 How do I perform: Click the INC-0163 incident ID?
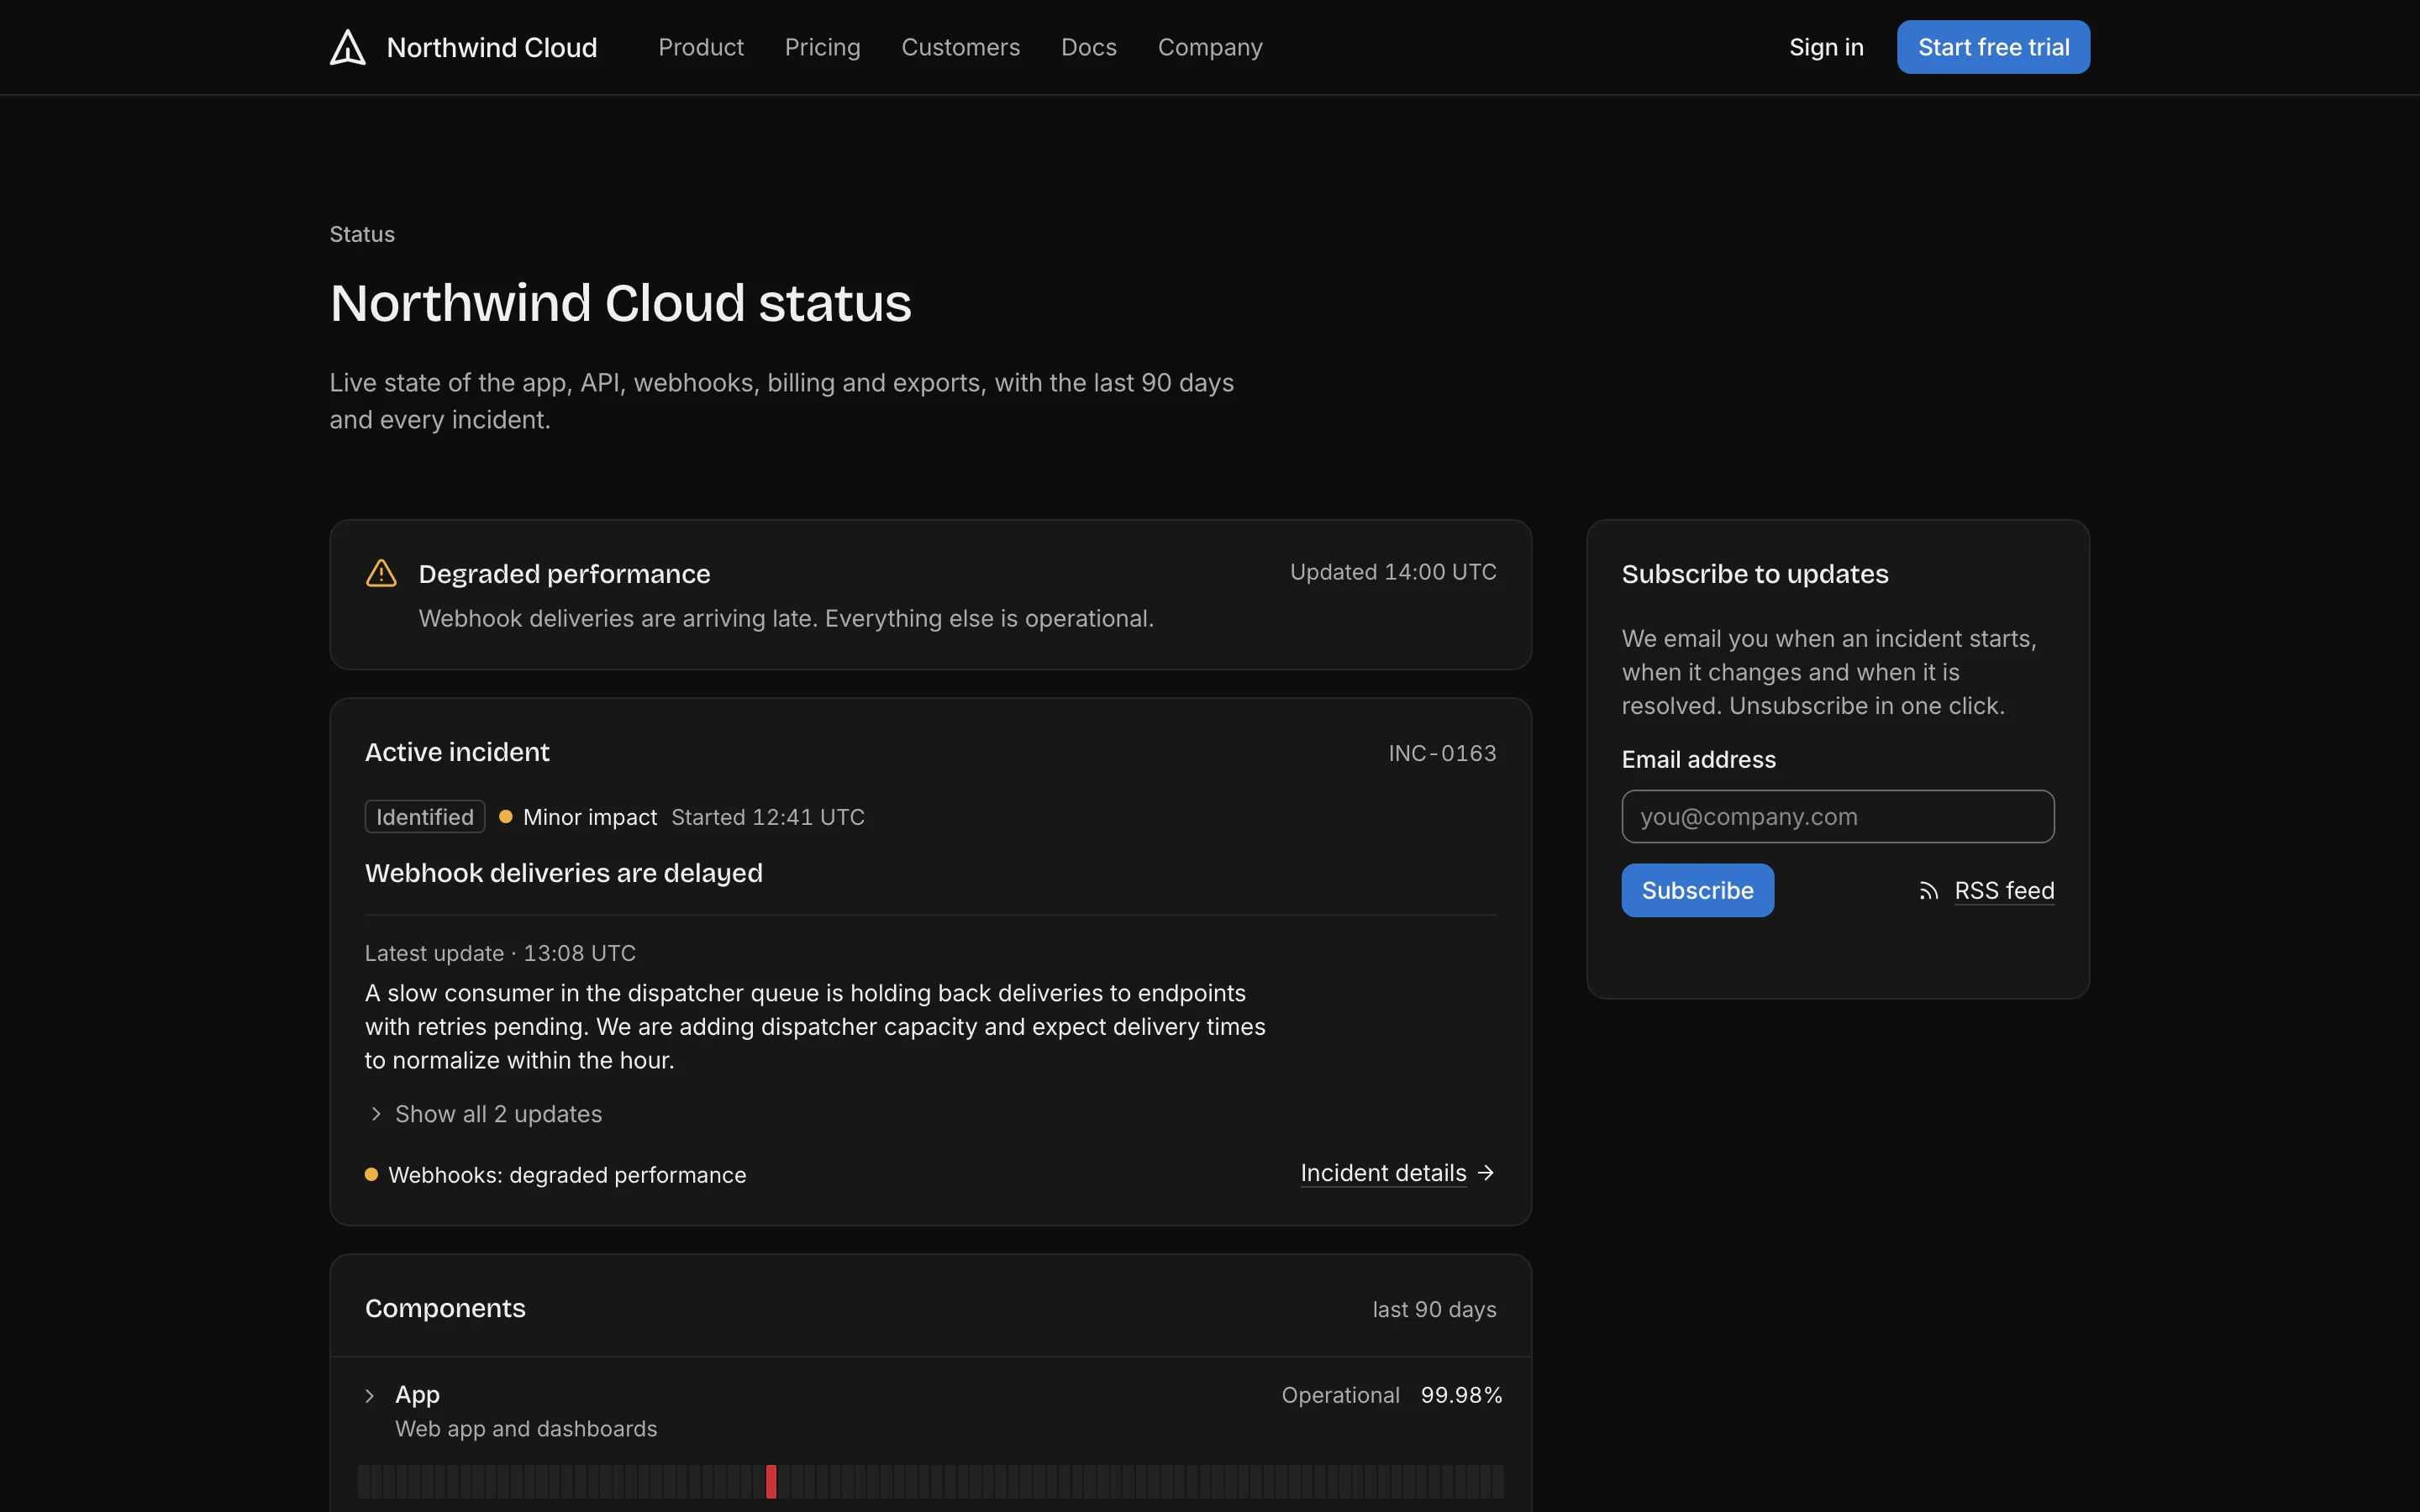[x=1442, y=753]
